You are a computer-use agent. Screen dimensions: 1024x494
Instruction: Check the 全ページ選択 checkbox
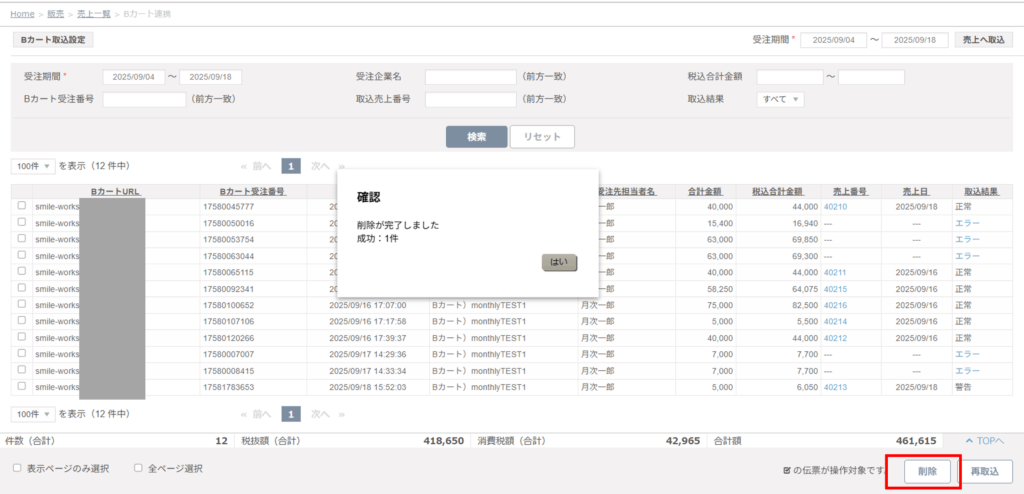click(x=138, y=468)
